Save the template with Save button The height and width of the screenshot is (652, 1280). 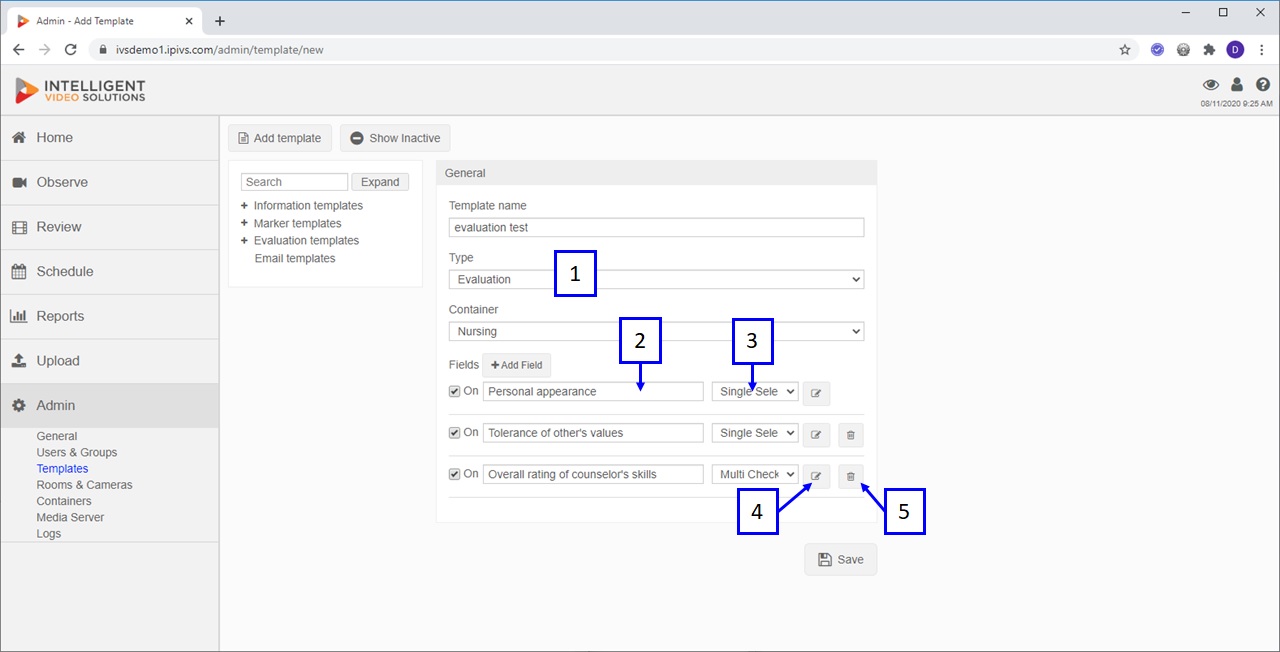(x=840, y=560)
